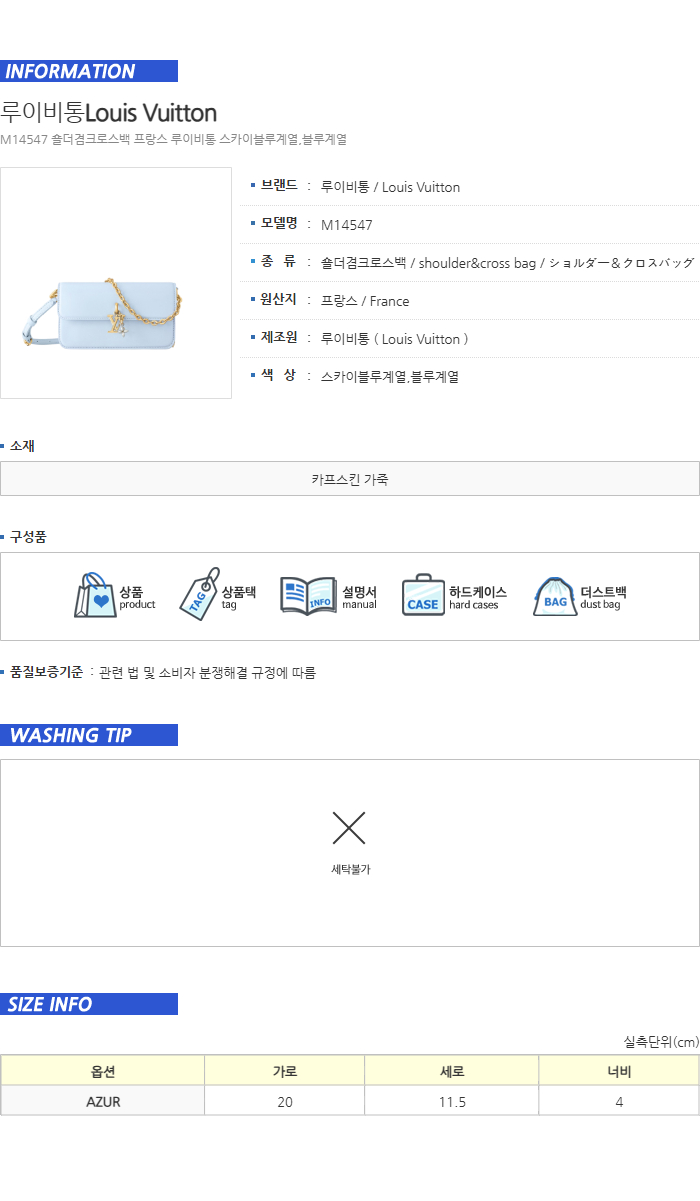
Task: Click the 품질보증기준 label
Action: (x=46, y=673)
